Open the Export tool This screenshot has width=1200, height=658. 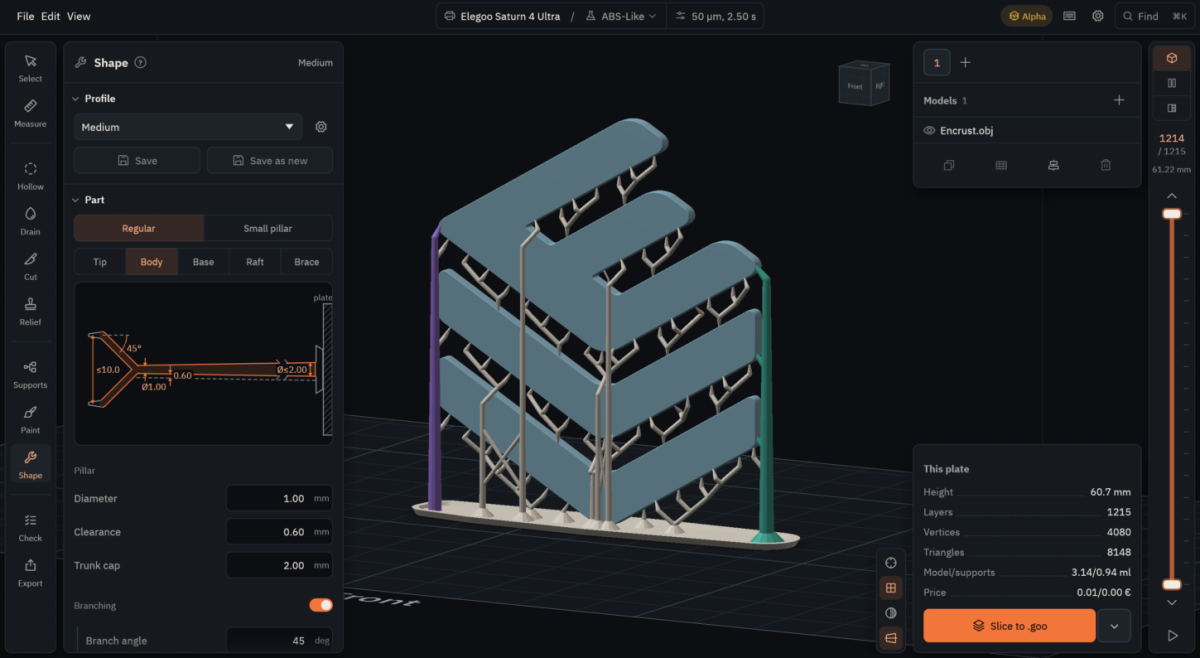tap(30, 572)
